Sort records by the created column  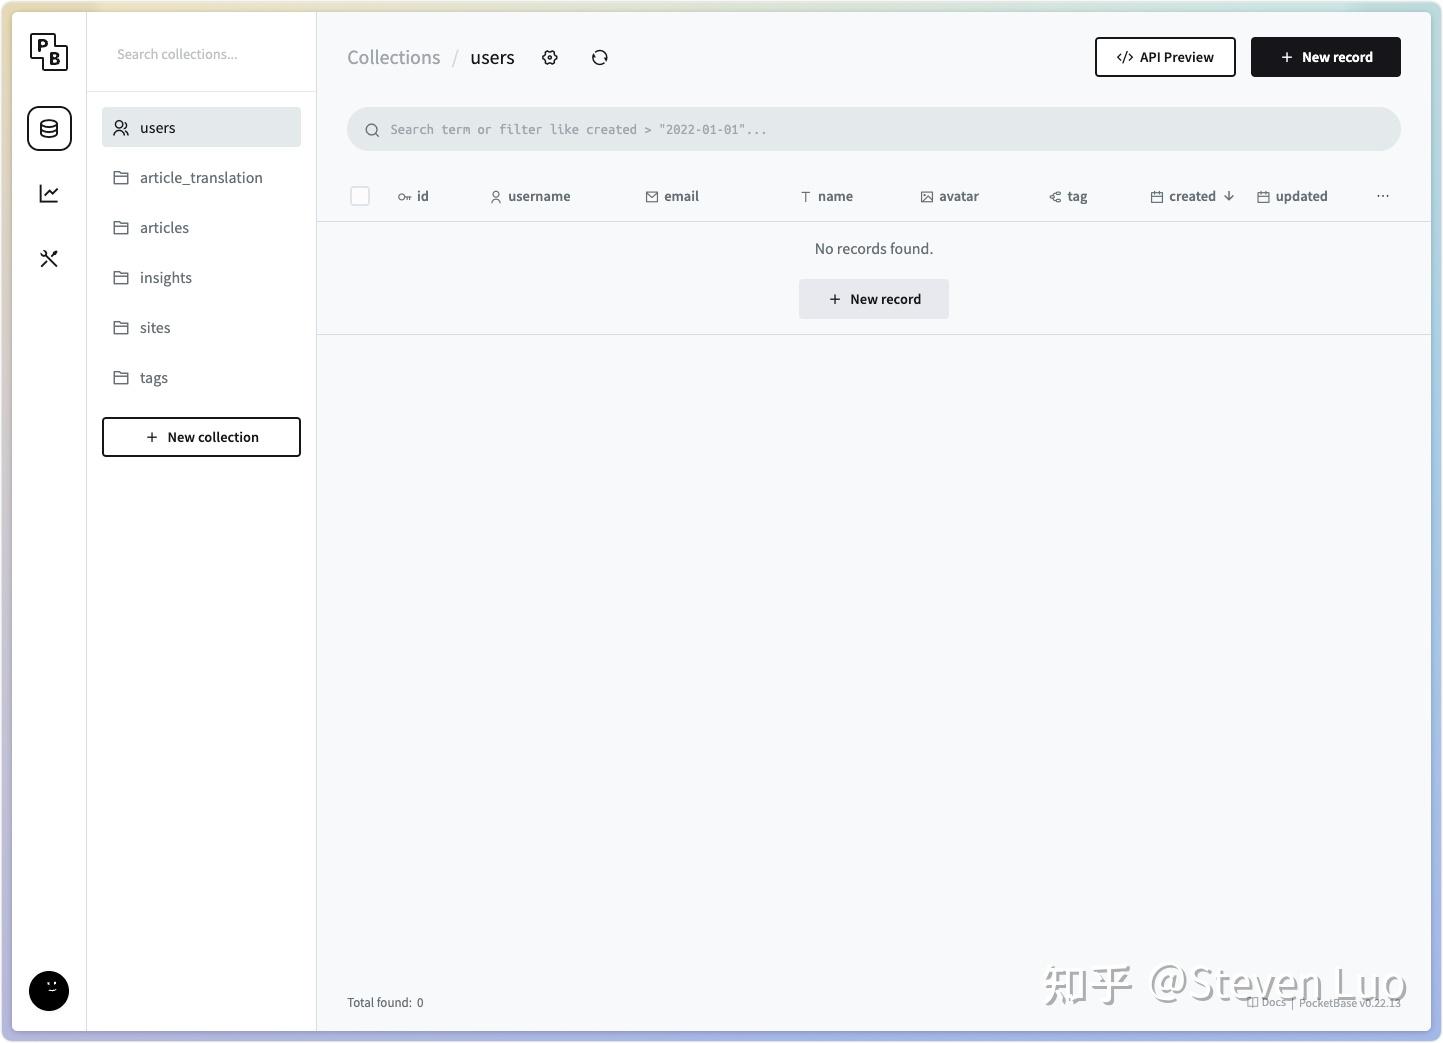[1192, 196]
